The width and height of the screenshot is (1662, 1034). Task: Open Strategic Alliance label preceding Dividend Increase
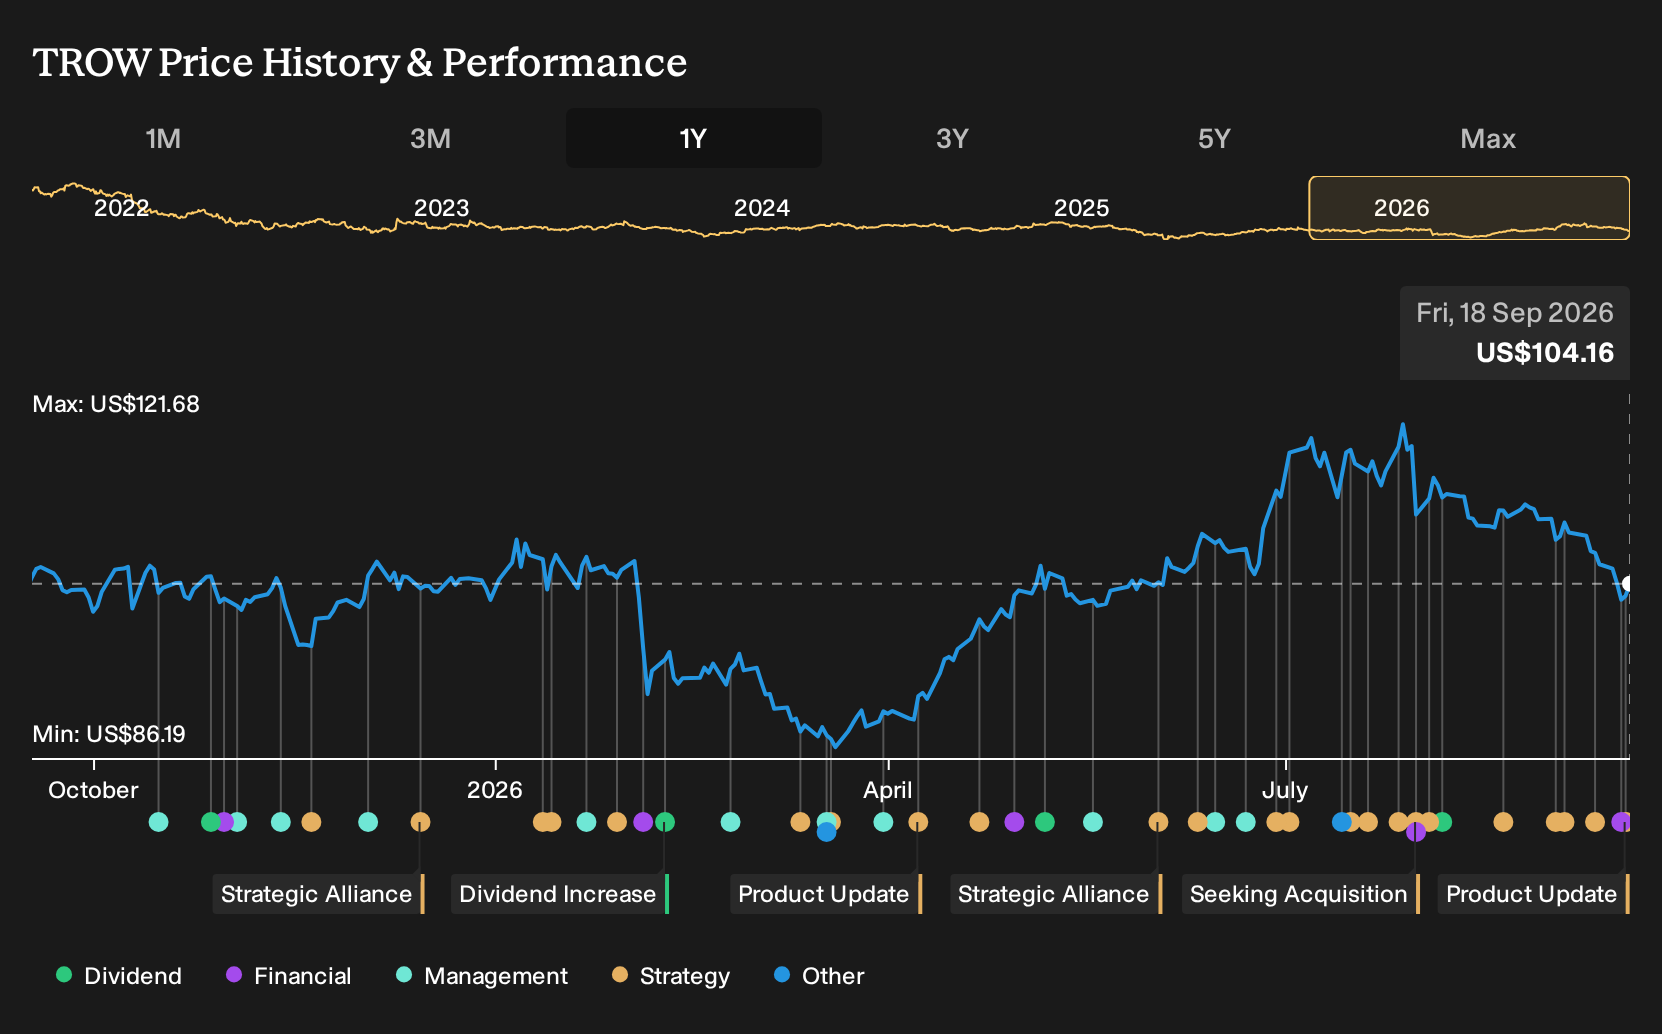click(x=318, y=894)
